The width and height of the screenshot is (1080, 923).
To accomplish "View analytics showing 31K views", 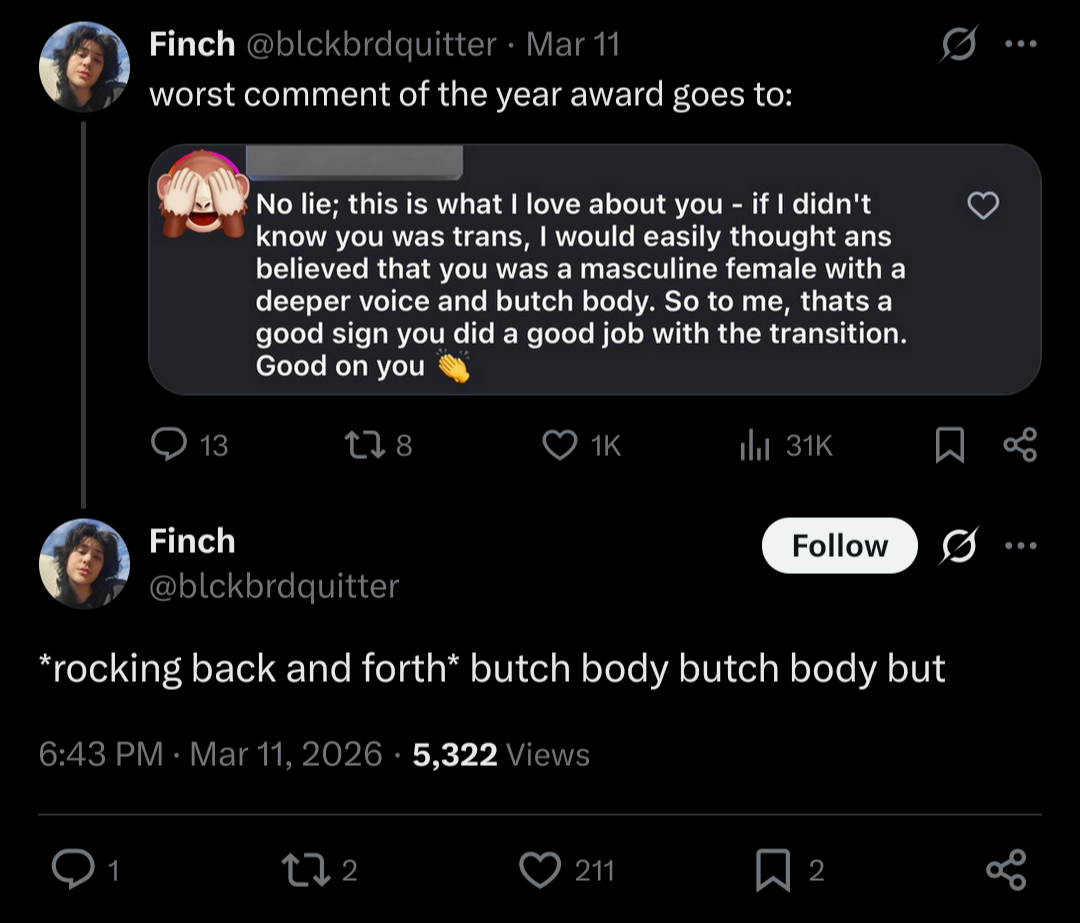I will click(753, 444).
